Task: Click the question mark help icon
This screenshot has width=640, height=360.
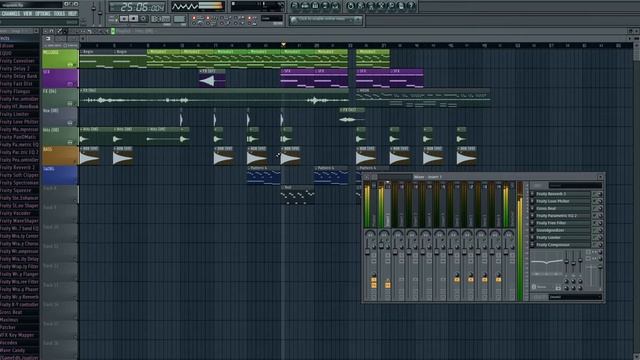Action: click(411, 6)
